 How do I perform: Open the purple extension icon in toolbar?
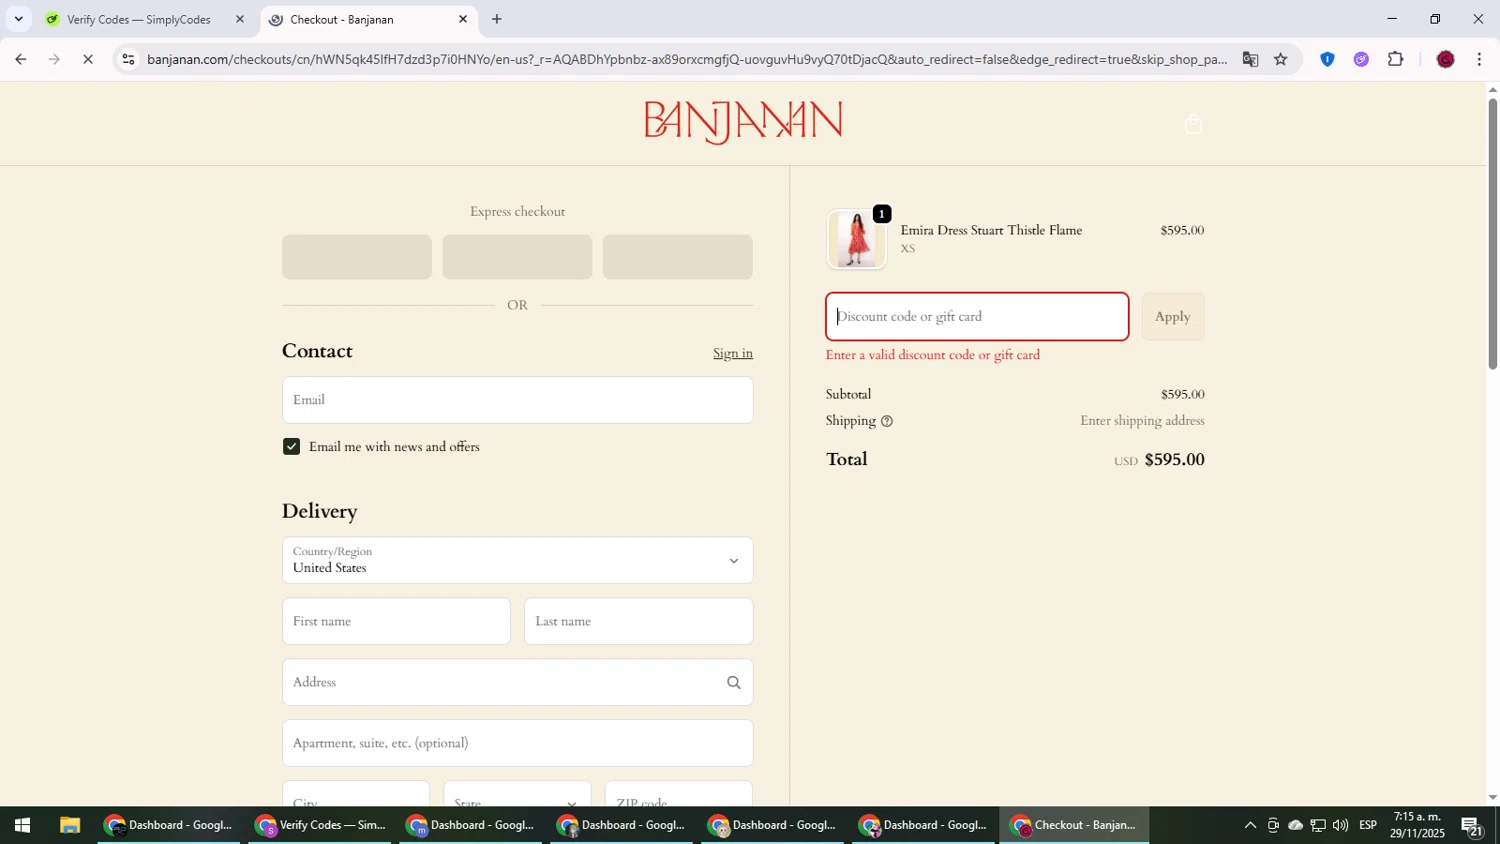[x=1361, y=59]
